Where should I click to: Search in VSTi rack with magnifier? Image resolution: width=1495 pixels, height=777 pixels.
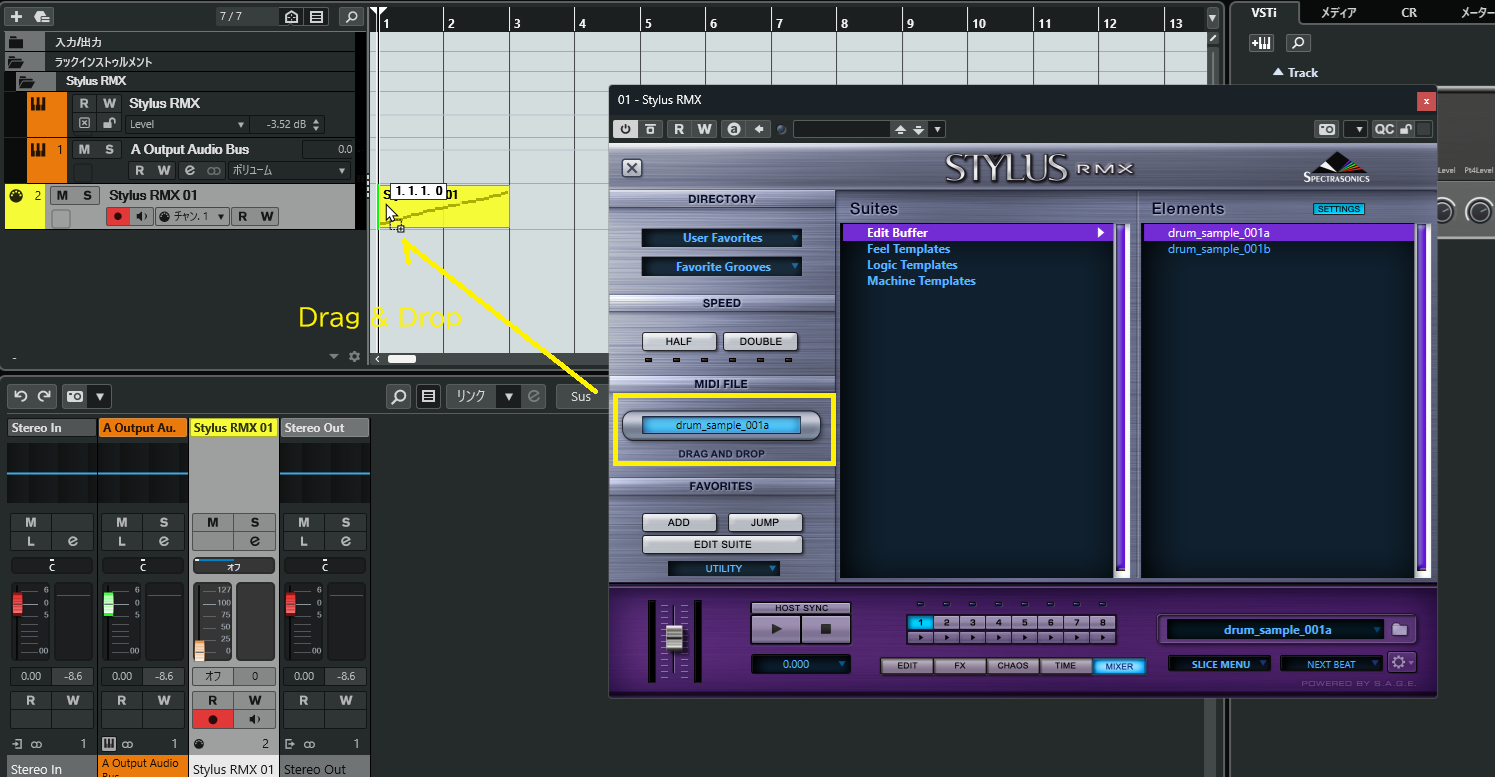click(1297, 43)
